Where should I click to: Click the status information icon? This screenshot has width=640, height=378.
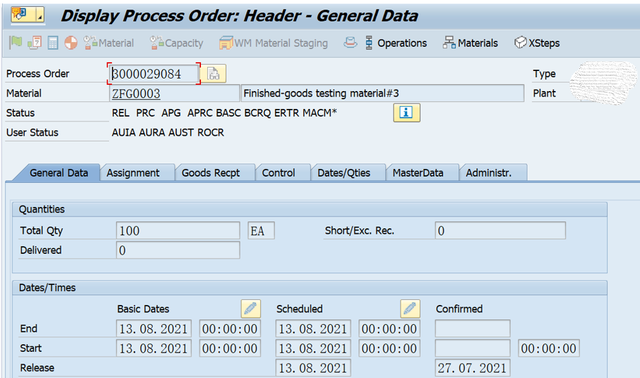[x=407, y=113]
